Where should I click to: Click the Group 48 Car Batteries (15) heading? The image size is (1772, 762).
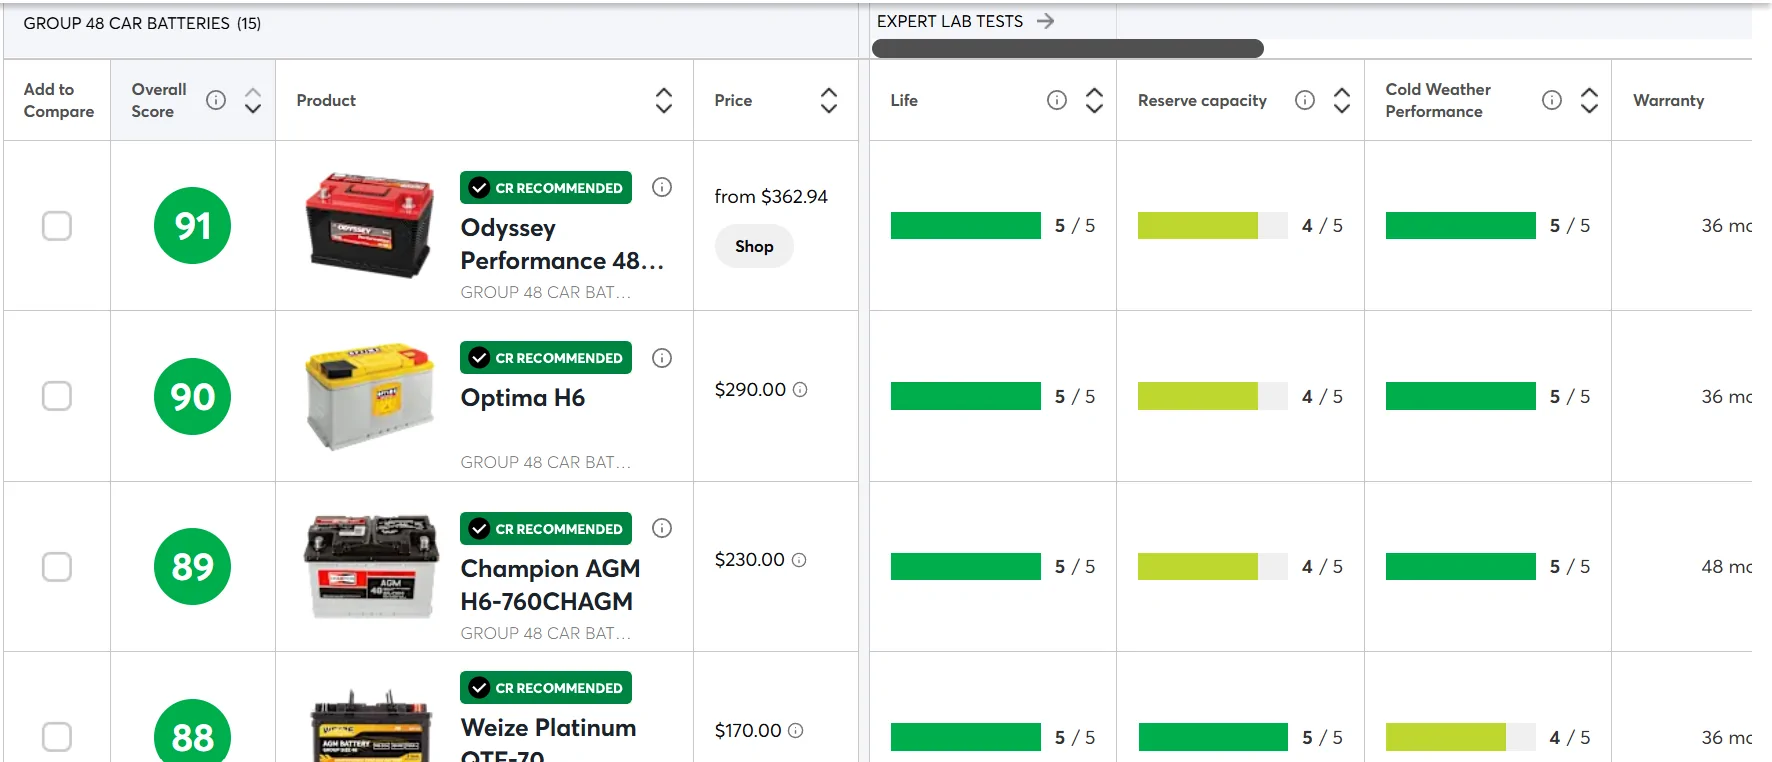point(142,23)
